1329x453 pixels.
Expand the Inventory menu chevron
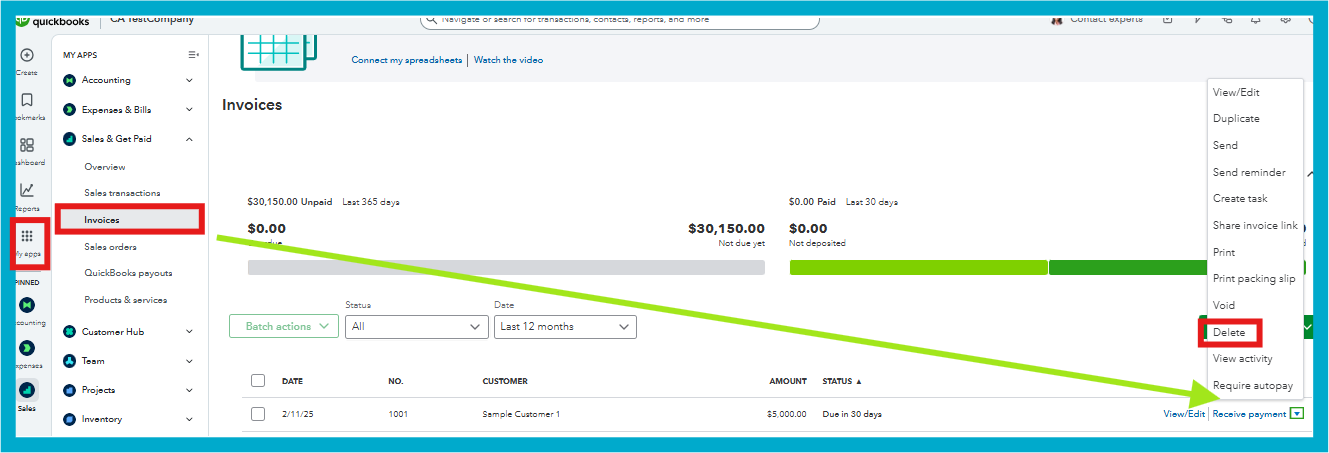click(190, 419)
